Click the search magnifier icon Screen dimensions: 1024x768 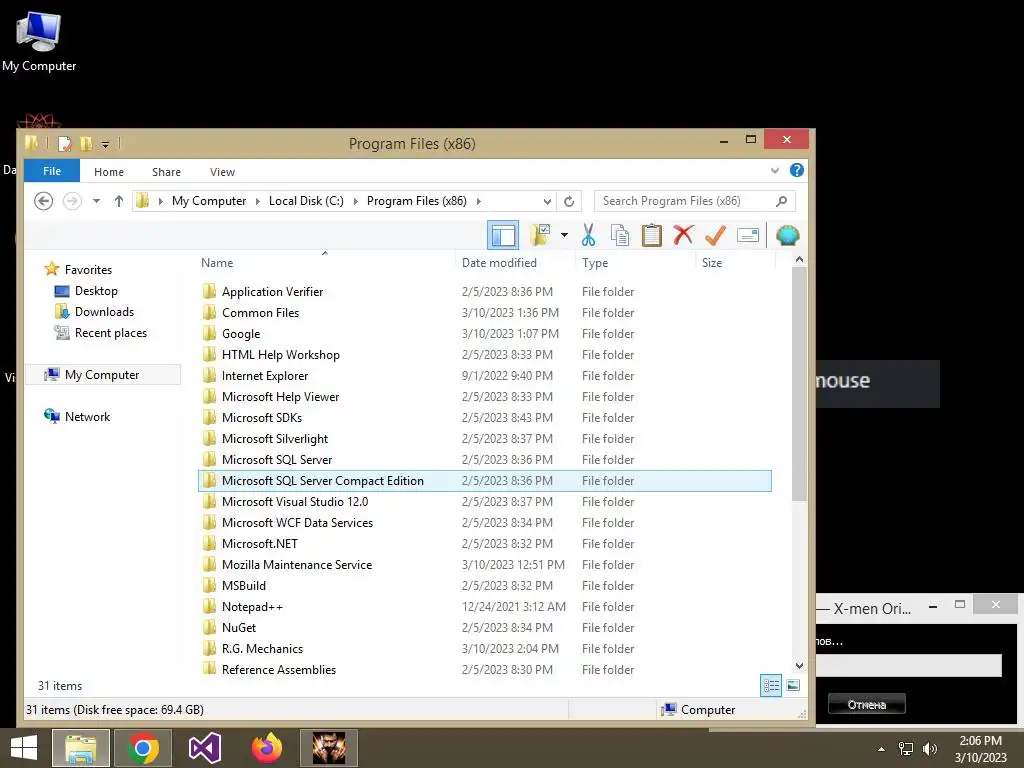781,201
